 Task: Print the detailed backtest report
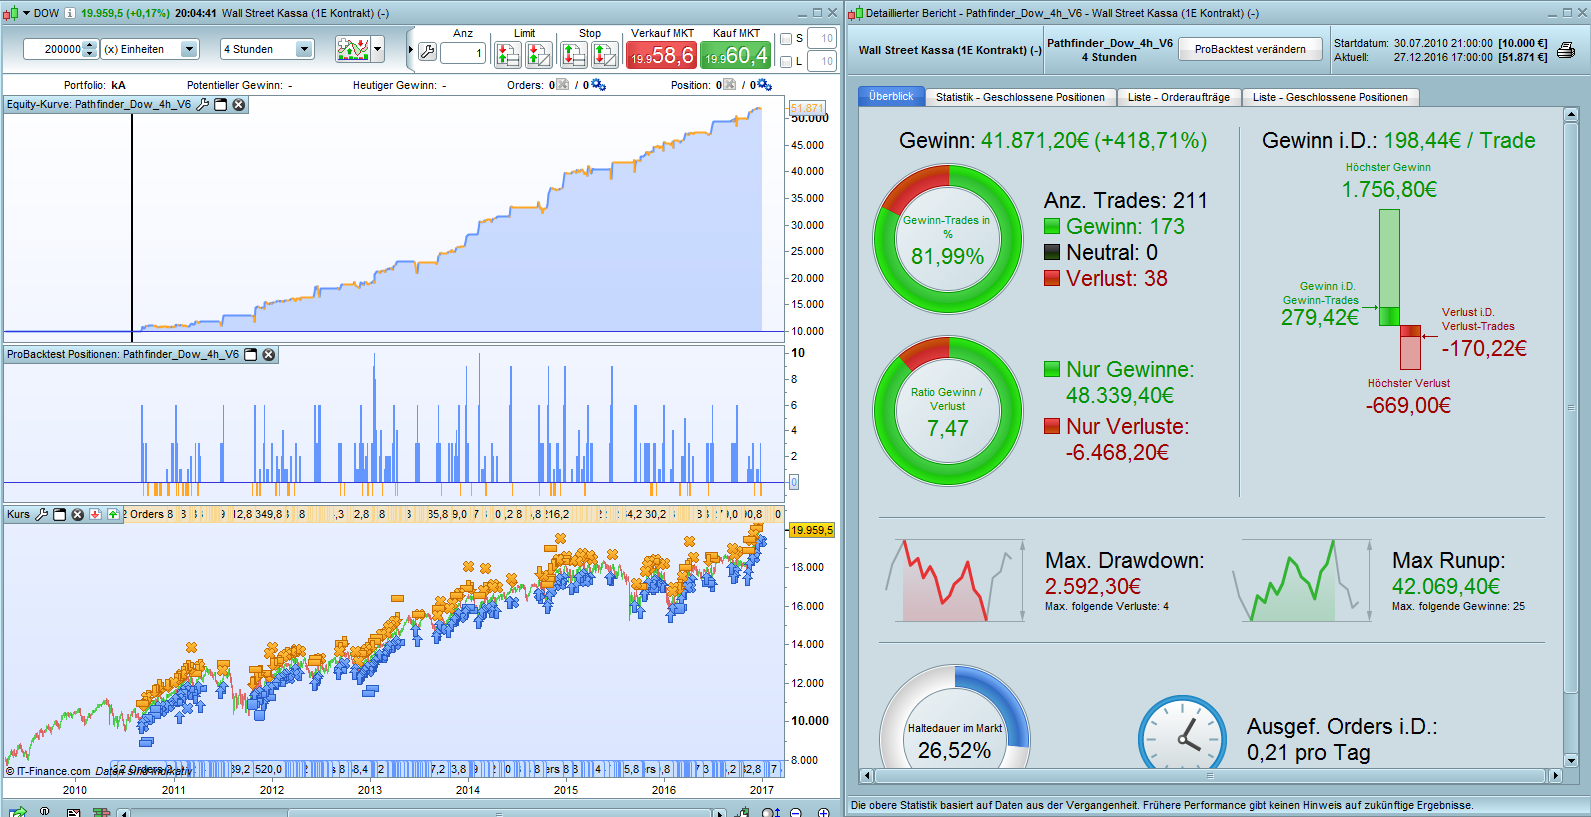1566,50
